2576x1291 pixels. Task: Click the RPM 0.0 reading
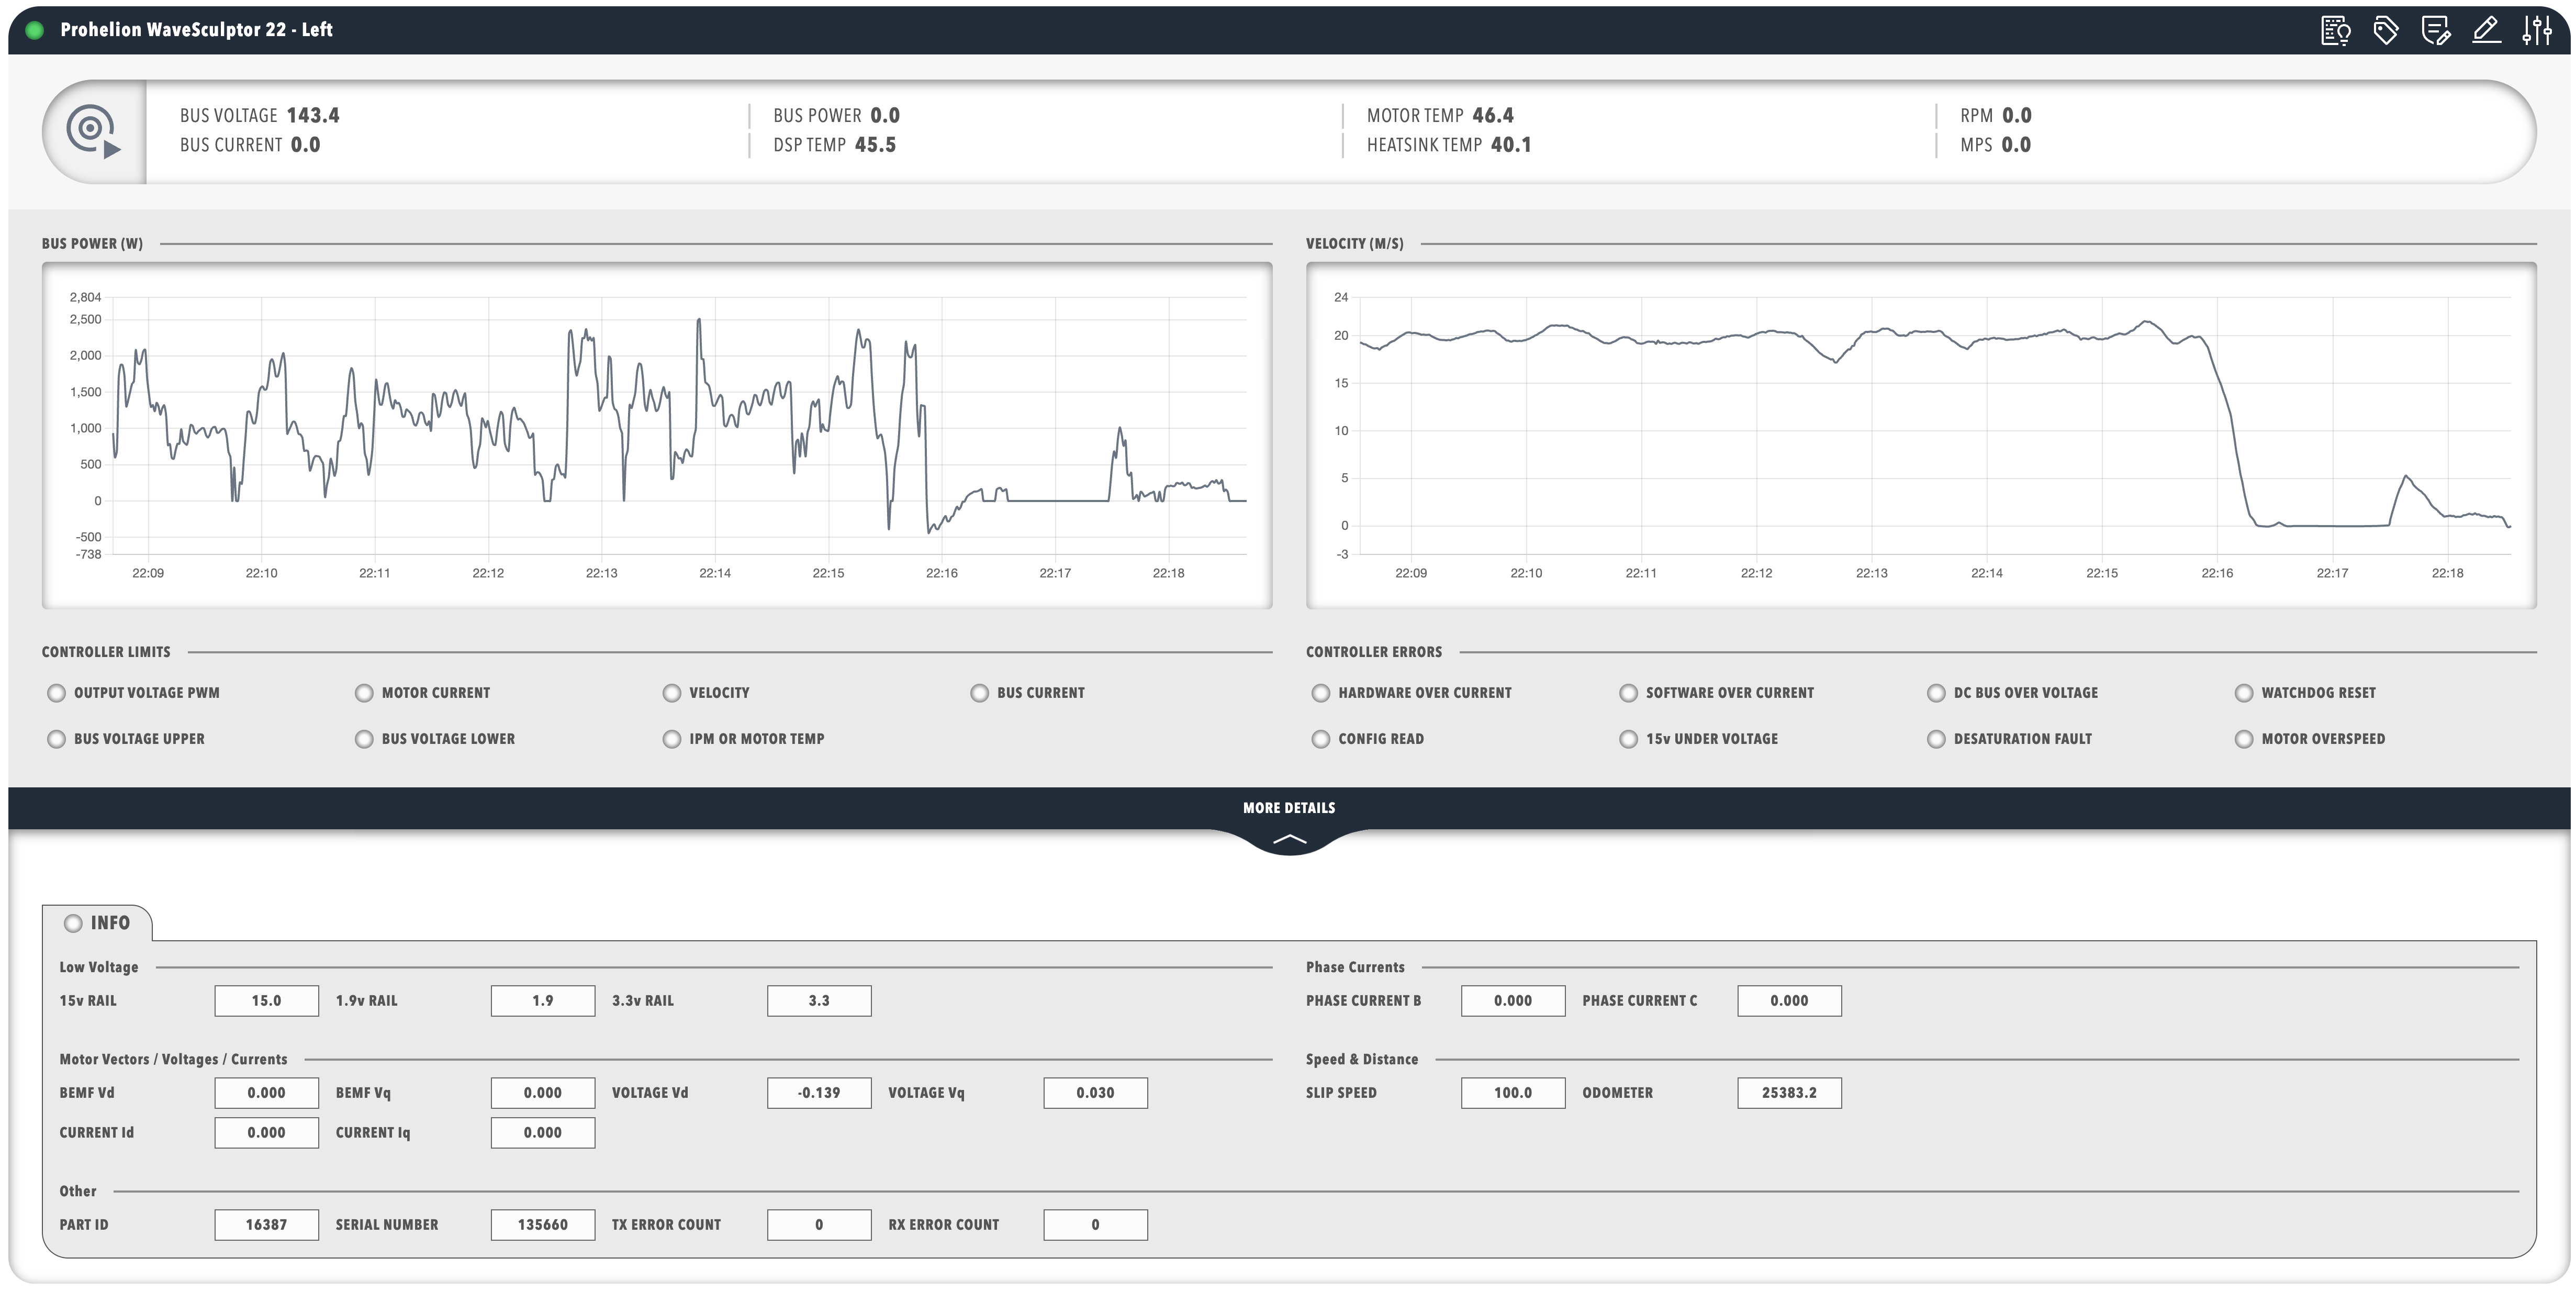1995,116
